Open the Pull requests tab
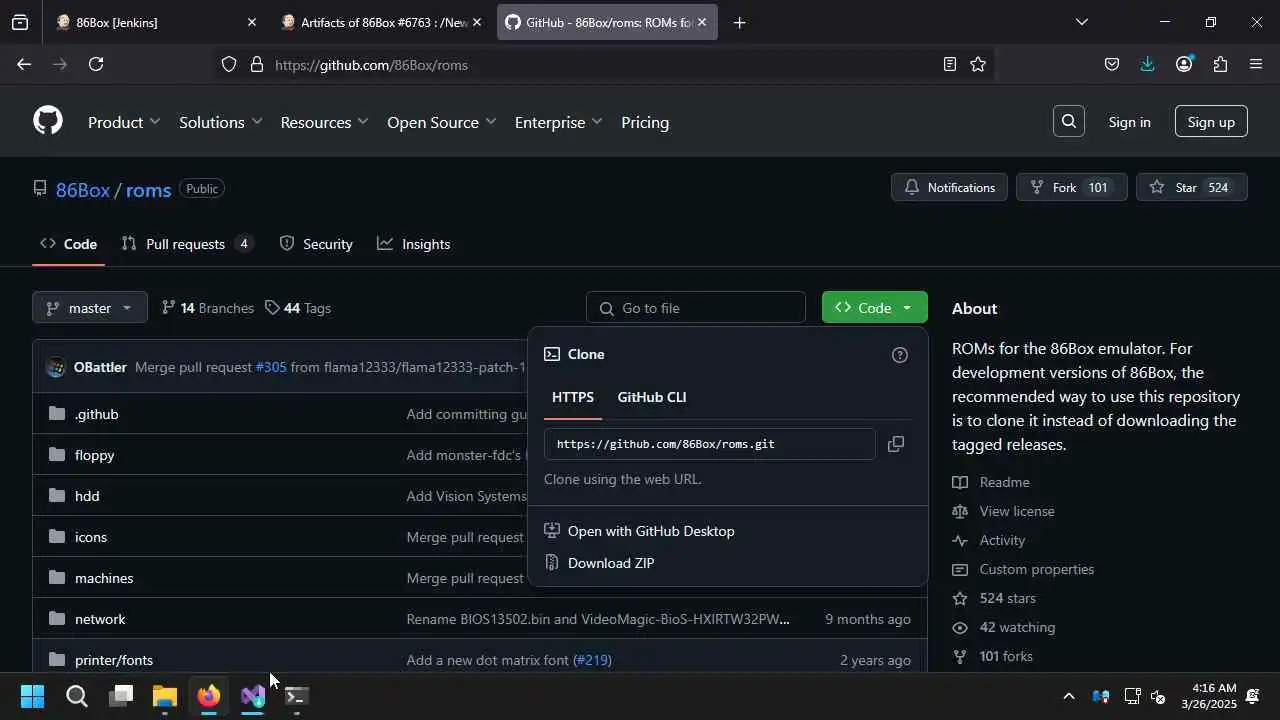Viewport: 1280px width, 720px height. tap(187, 244)
